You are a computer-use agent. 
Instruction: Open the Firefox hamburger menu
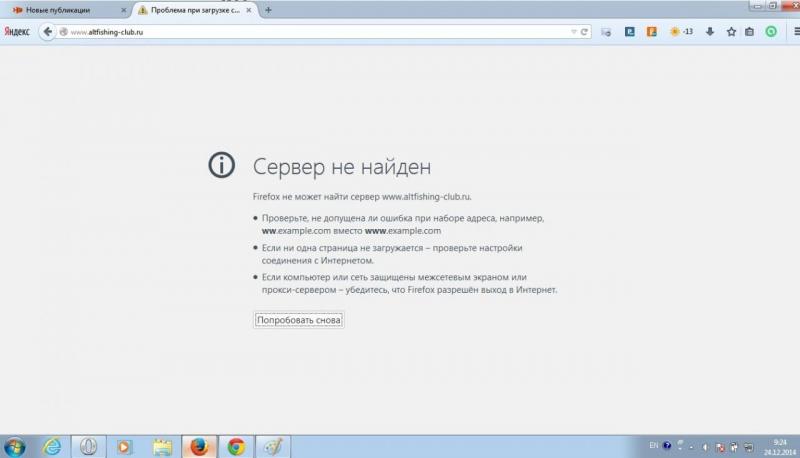(796, 32)
